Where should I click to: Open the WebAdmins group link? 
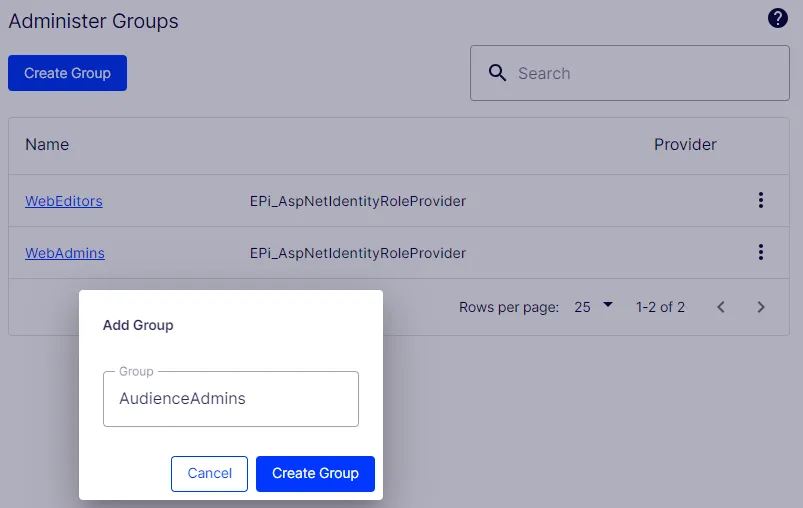coord(65,253)
